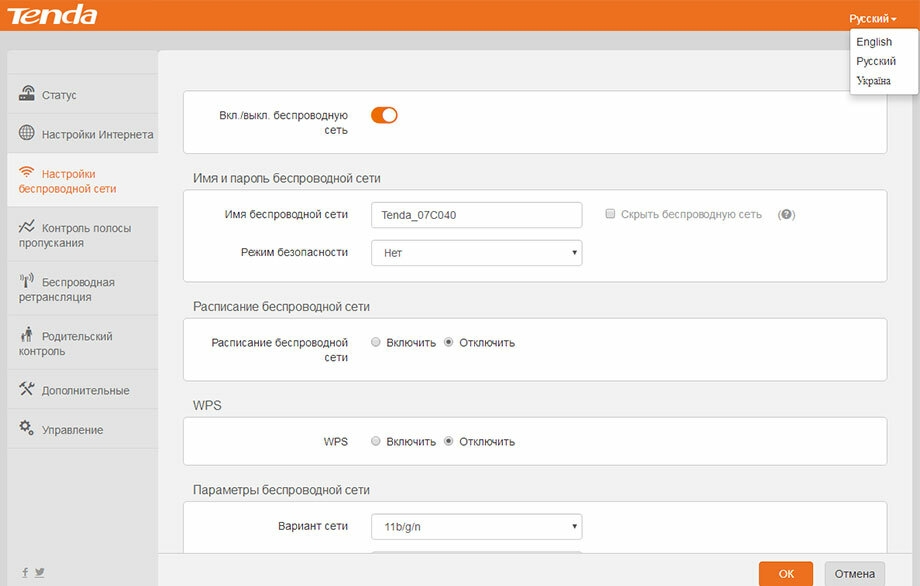
Task: Open the Режим безопасности dropdown
Action: pos(477,253)
